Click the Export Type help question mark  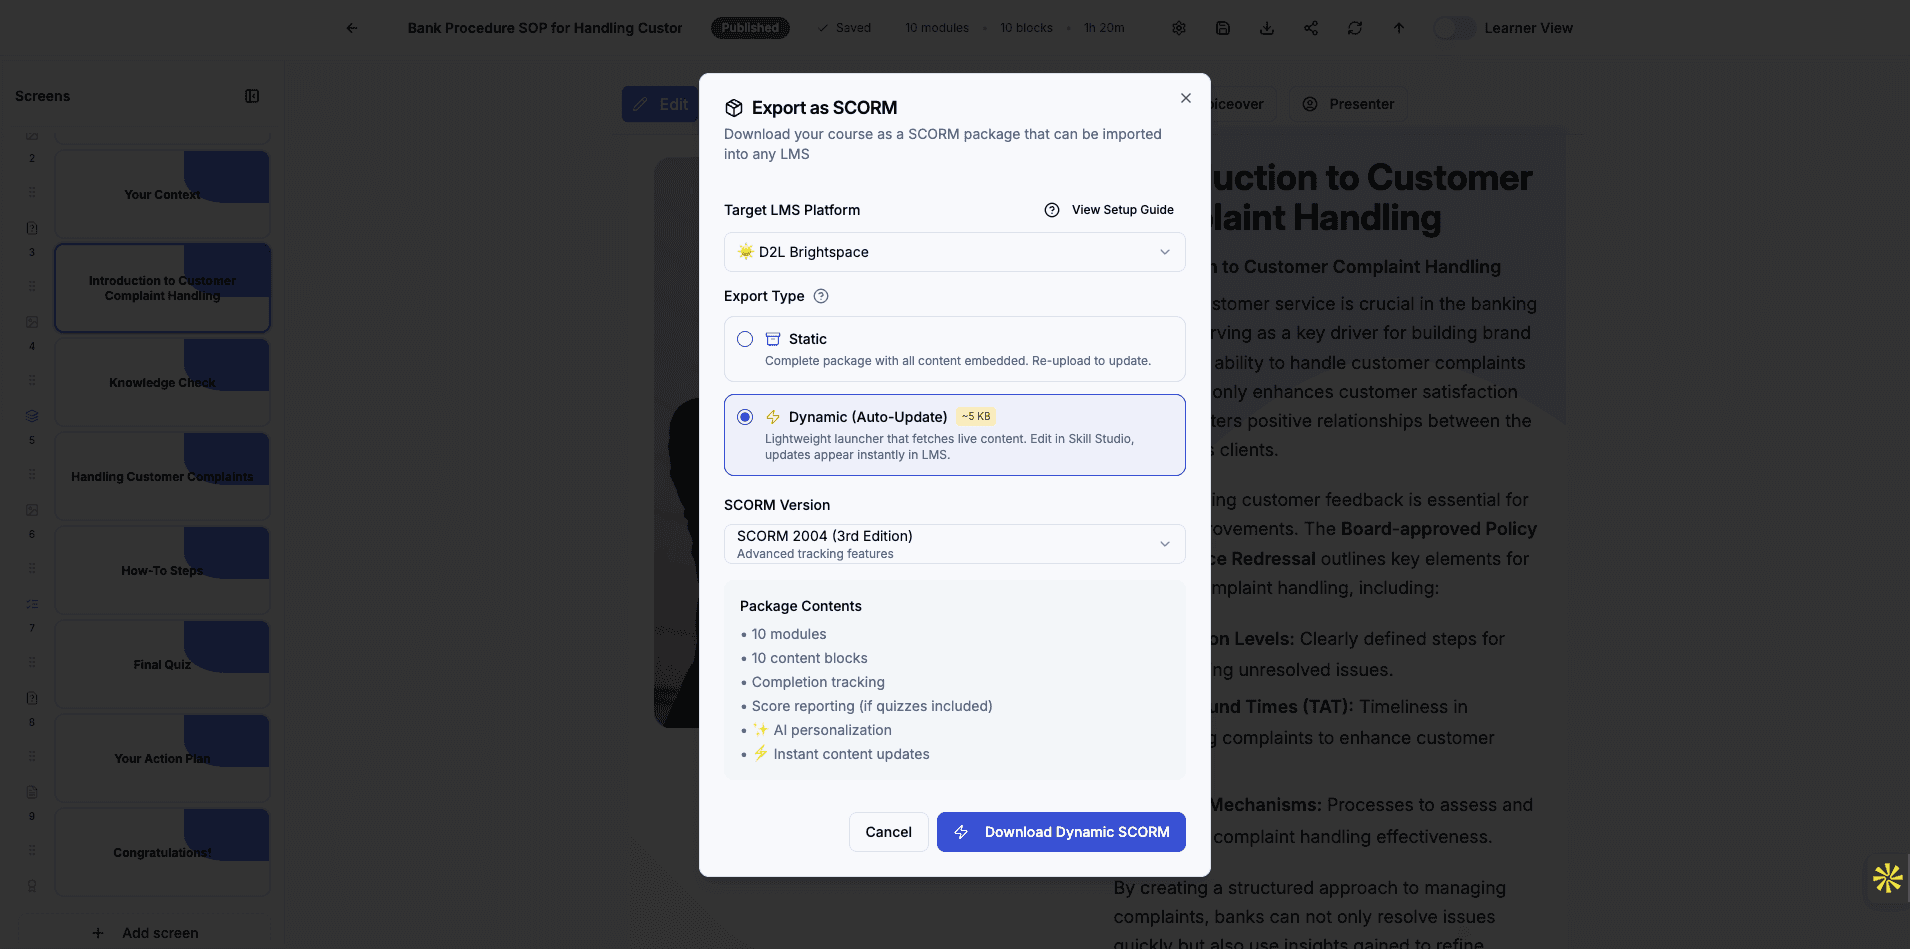[821, 296]
